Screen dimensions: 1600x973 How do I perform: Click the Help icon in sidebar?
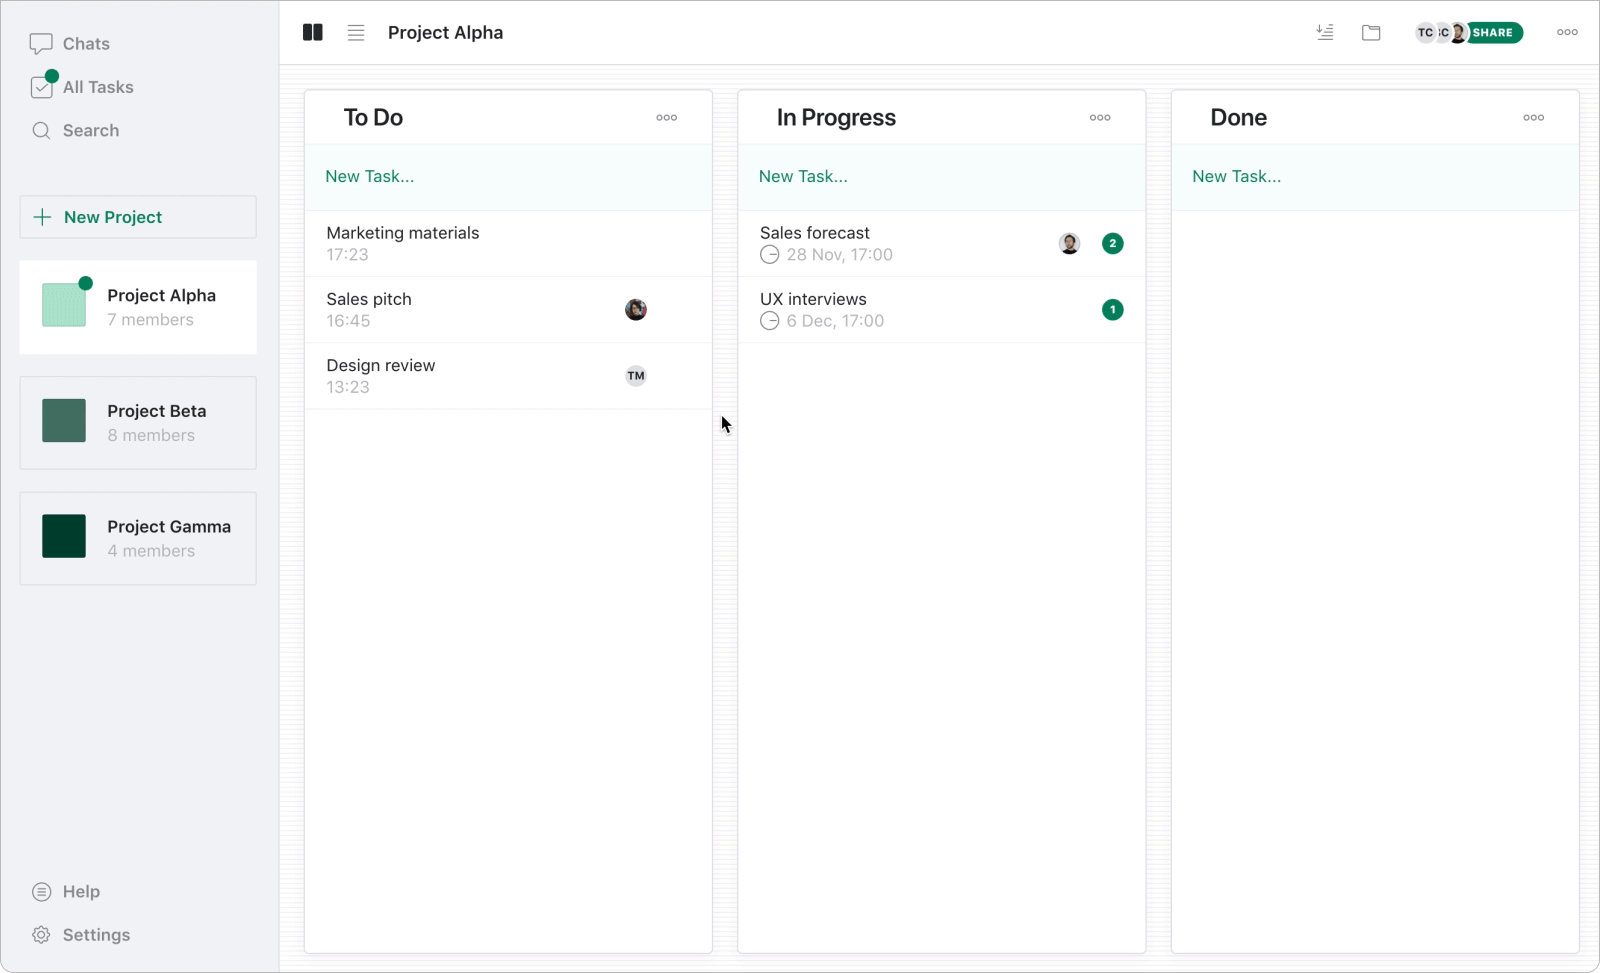[41, 892]
